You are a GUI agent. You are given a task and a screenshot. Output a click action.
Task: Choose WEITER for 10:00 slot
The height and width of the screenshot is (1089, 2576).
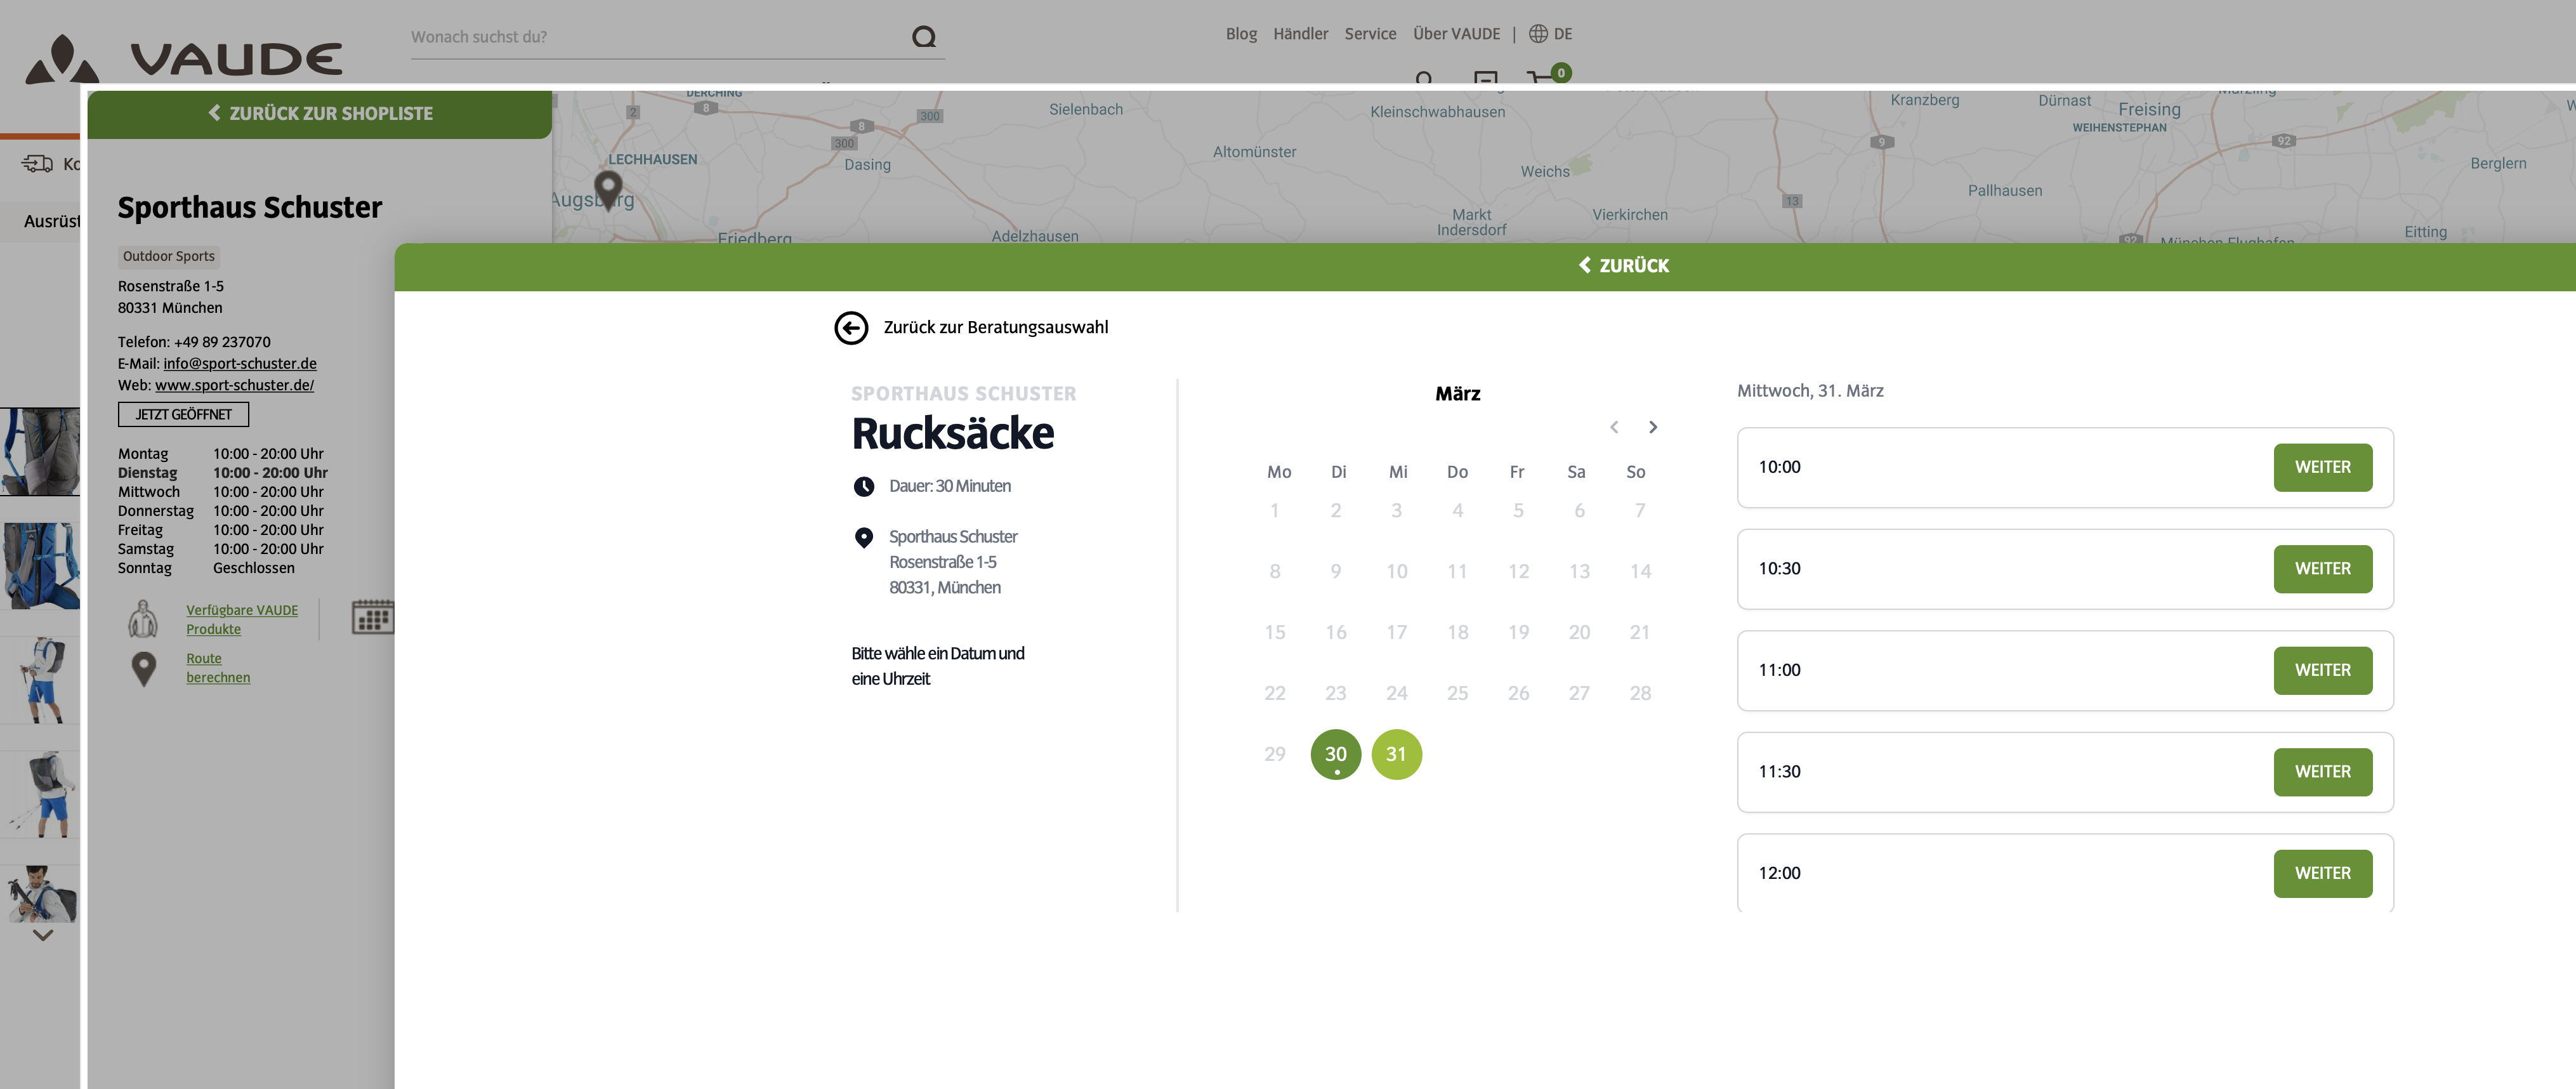(2322, 467)
